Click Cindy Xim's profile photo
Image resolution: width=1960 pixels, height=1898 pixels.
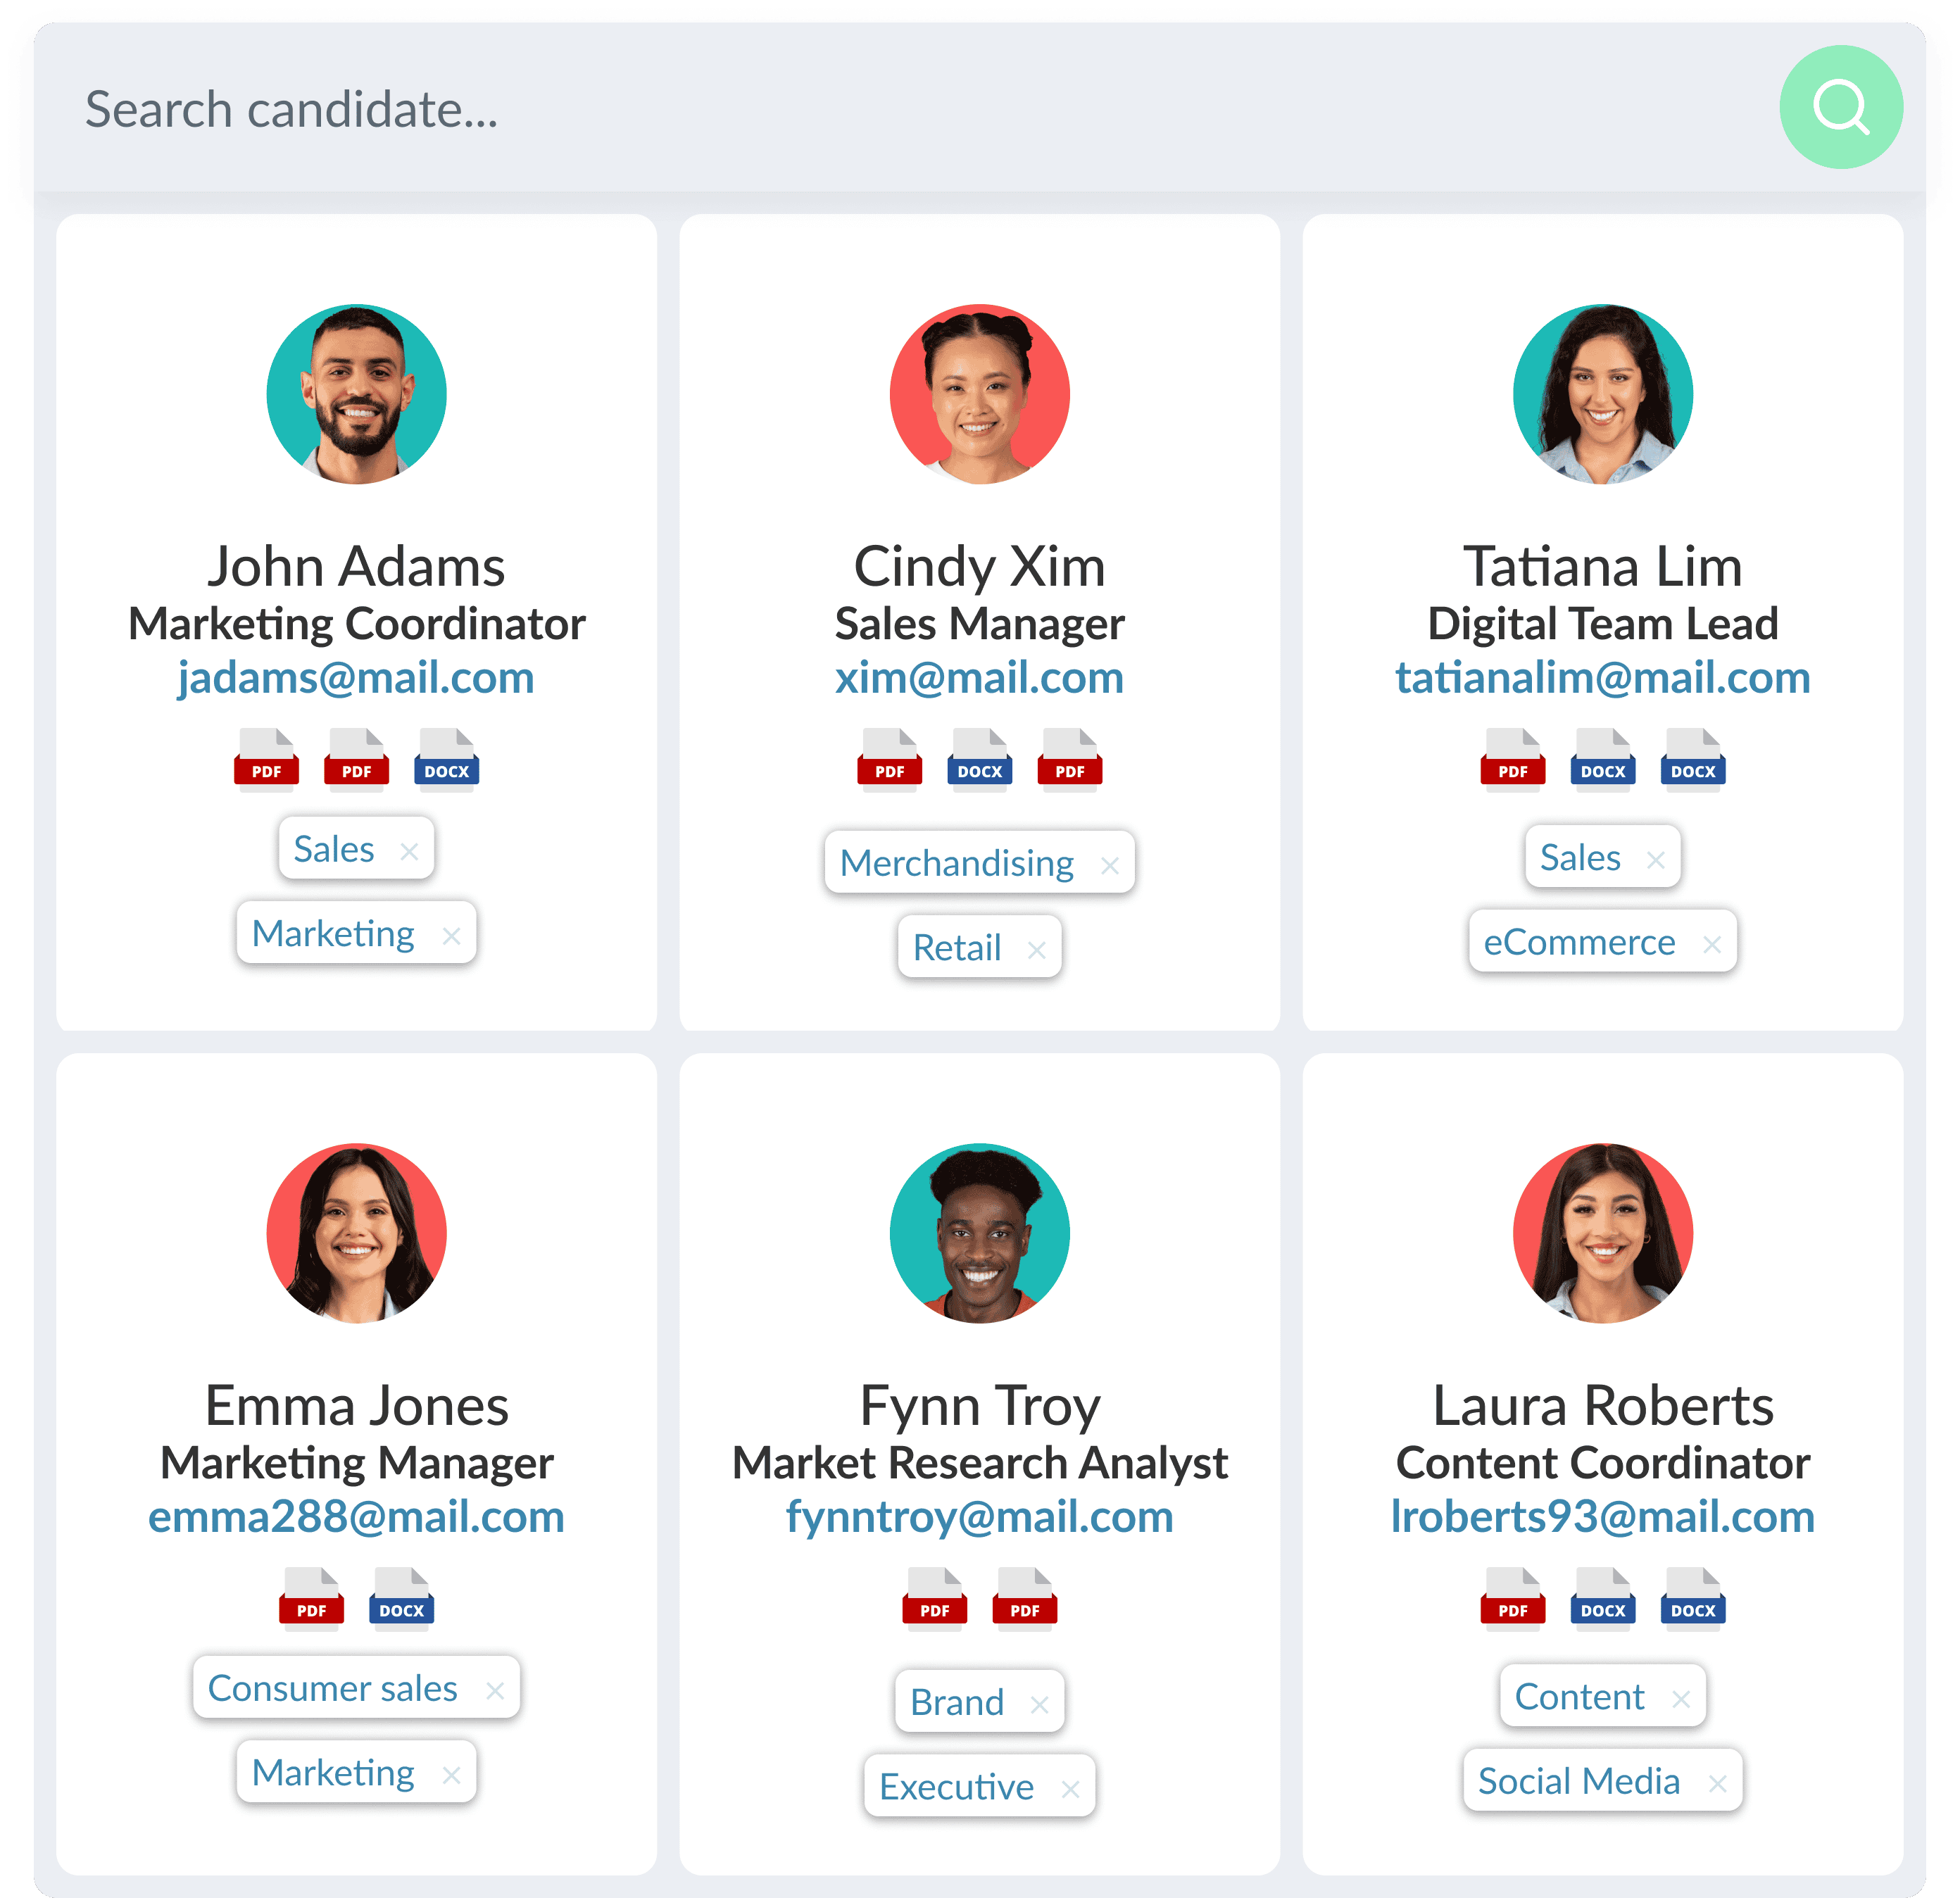coord(979,394)
